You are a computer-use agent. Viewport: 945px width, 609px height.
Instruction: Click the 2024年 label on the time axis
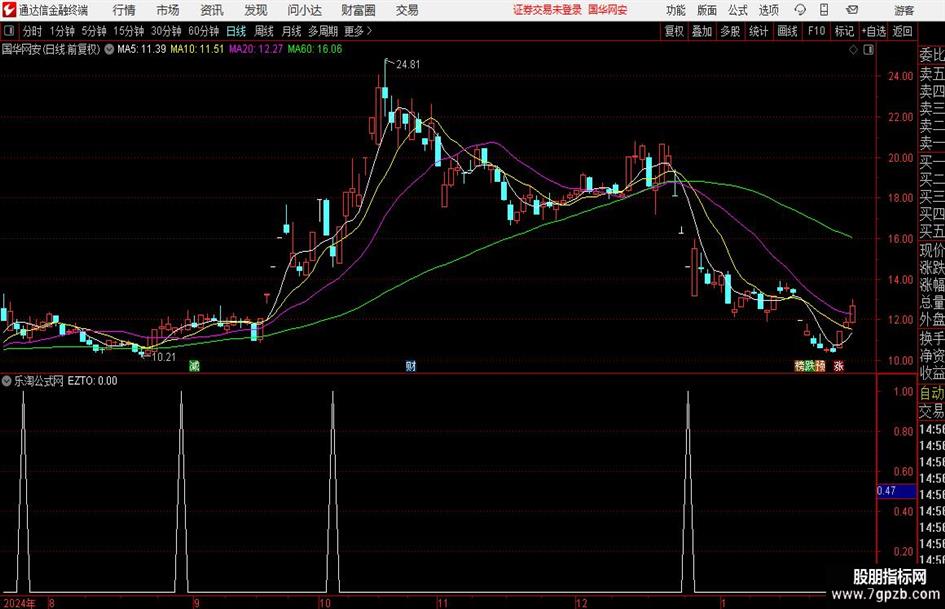pos(19,603)
